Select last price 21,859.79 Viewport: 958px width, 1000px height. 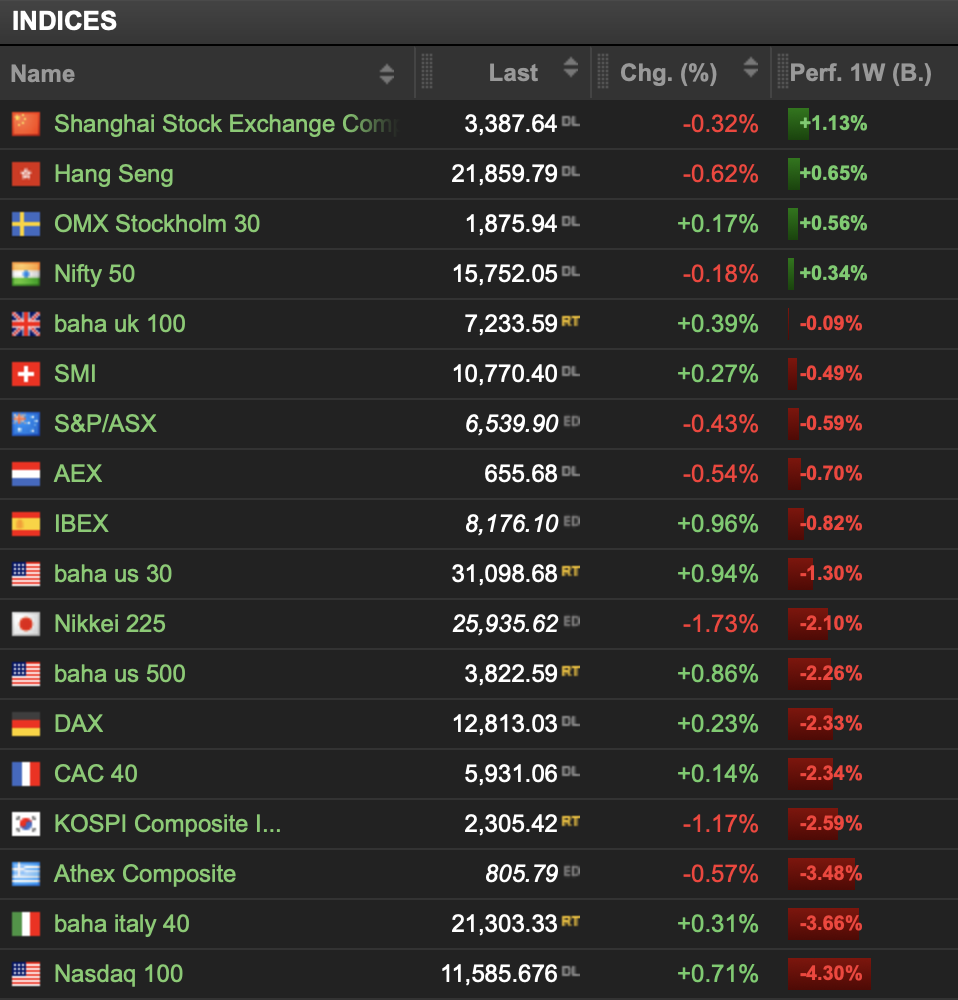(x=504, y=173)
